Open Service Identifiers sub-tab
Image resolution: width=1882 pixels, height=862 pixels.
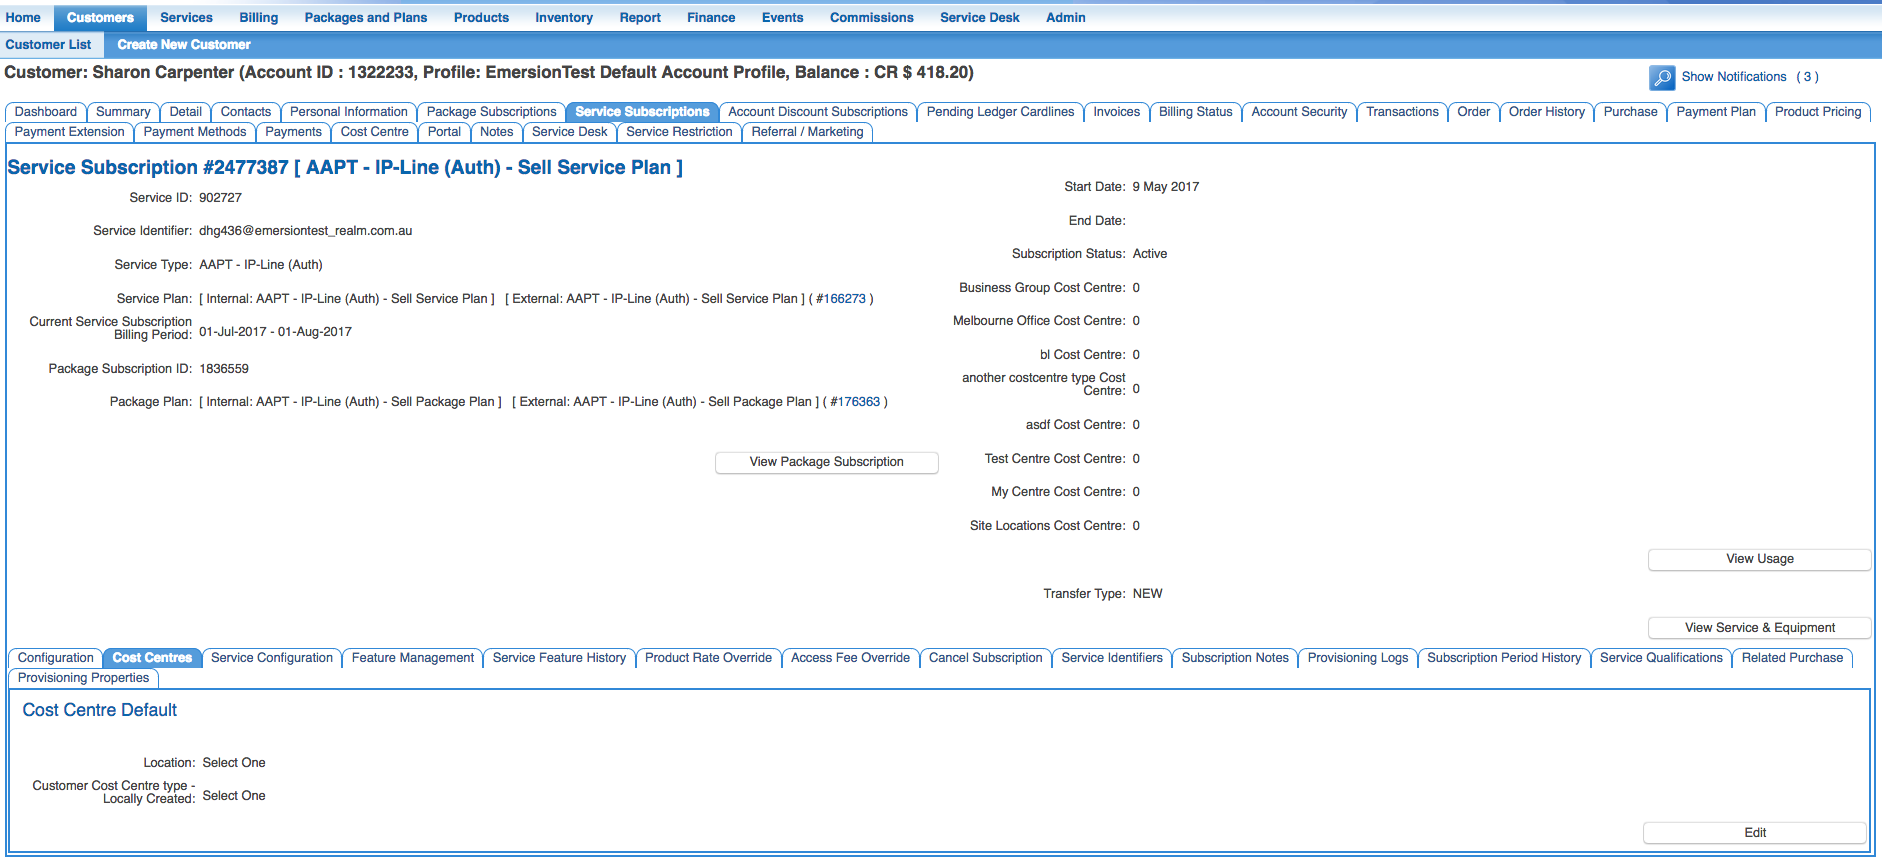coord(1112,658)
